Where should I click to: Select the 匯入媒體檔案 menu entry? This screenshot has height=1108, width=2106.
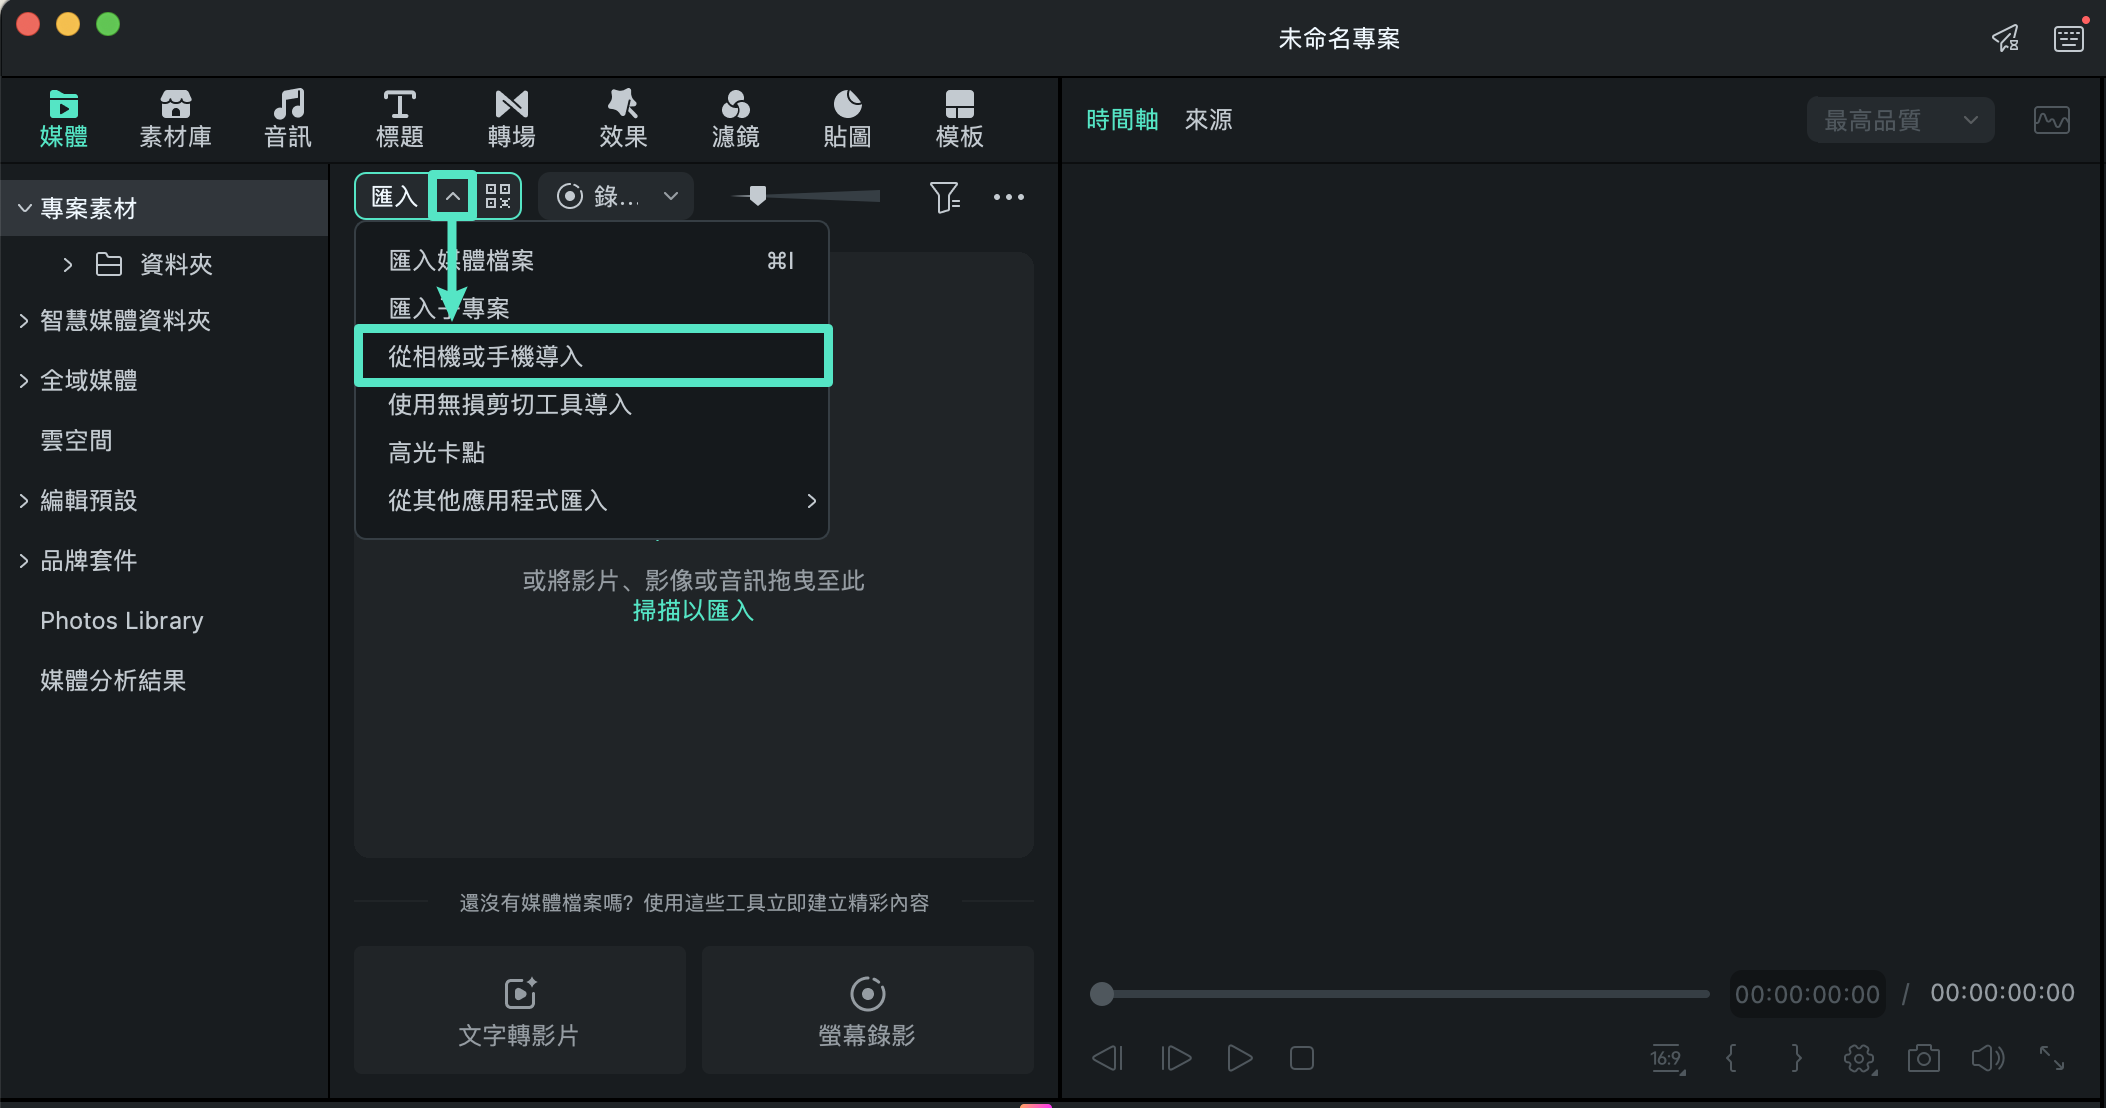[592, 261]
